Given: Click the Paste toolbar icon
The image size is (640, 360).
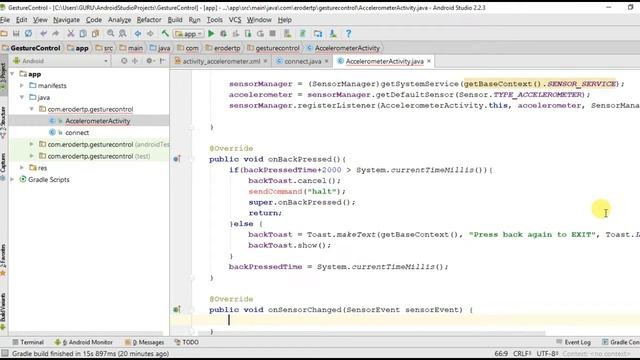Looking at the screenshot, I should point(95,33).
